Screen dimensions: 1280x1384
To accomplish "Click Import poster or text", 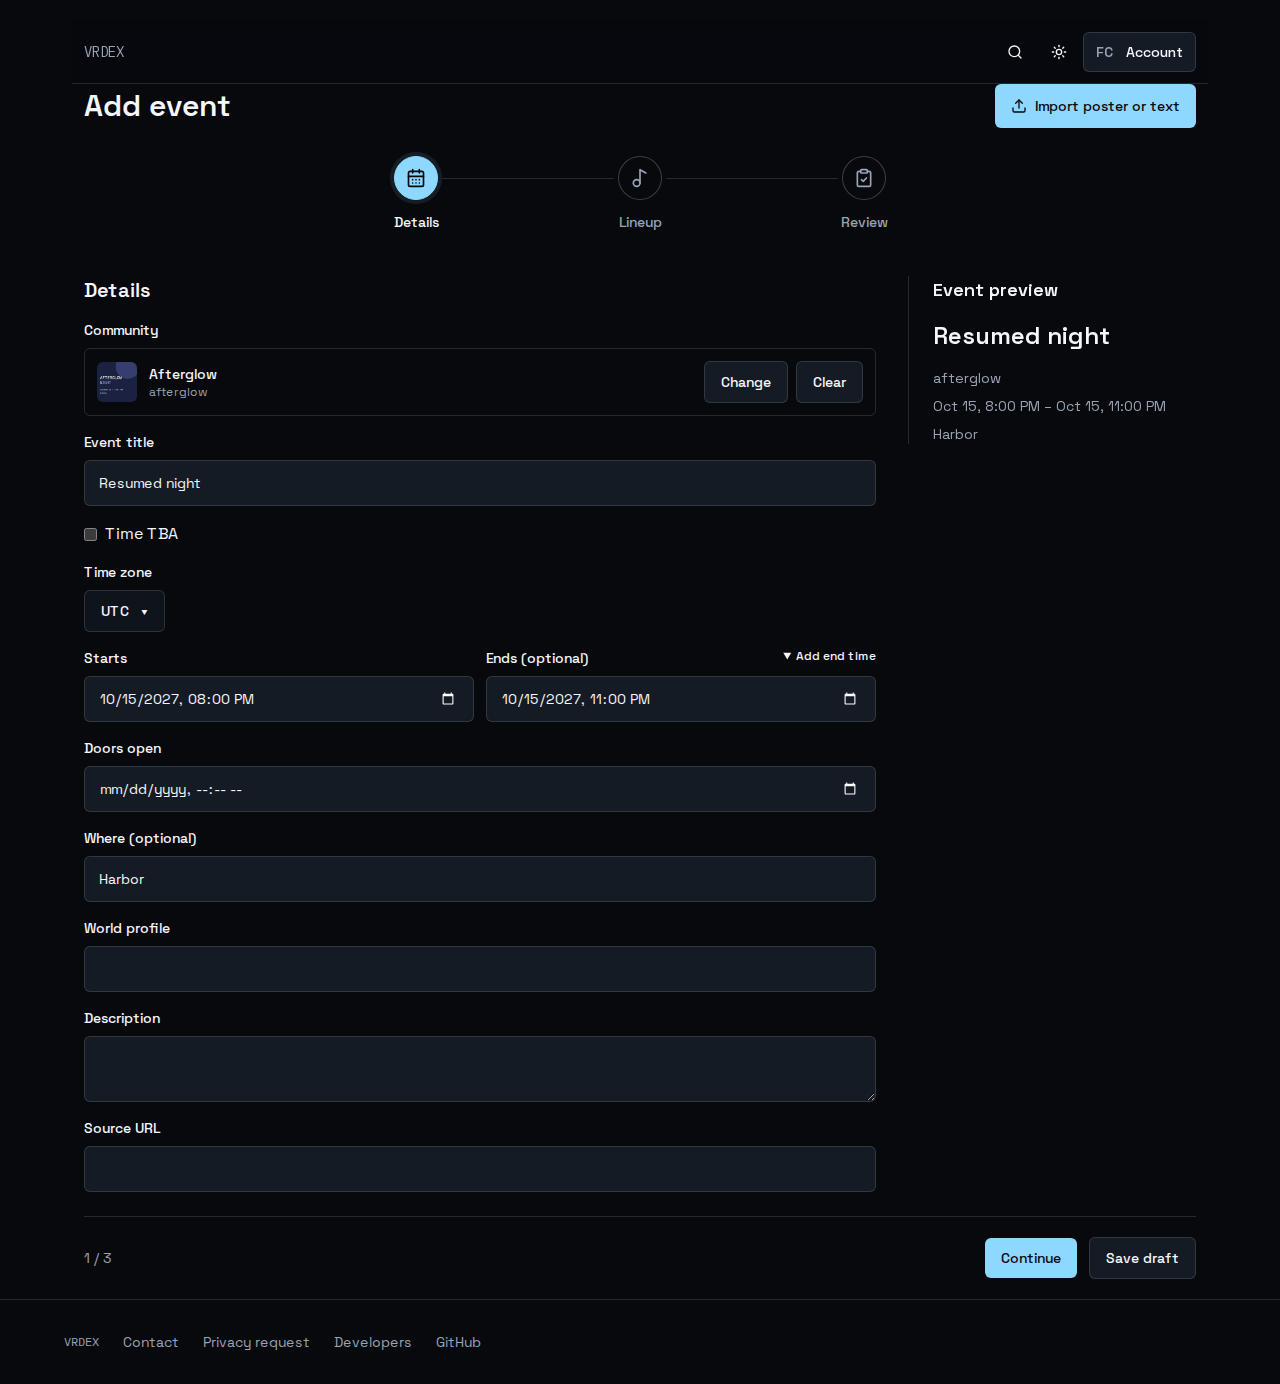I will point(1095,106).
